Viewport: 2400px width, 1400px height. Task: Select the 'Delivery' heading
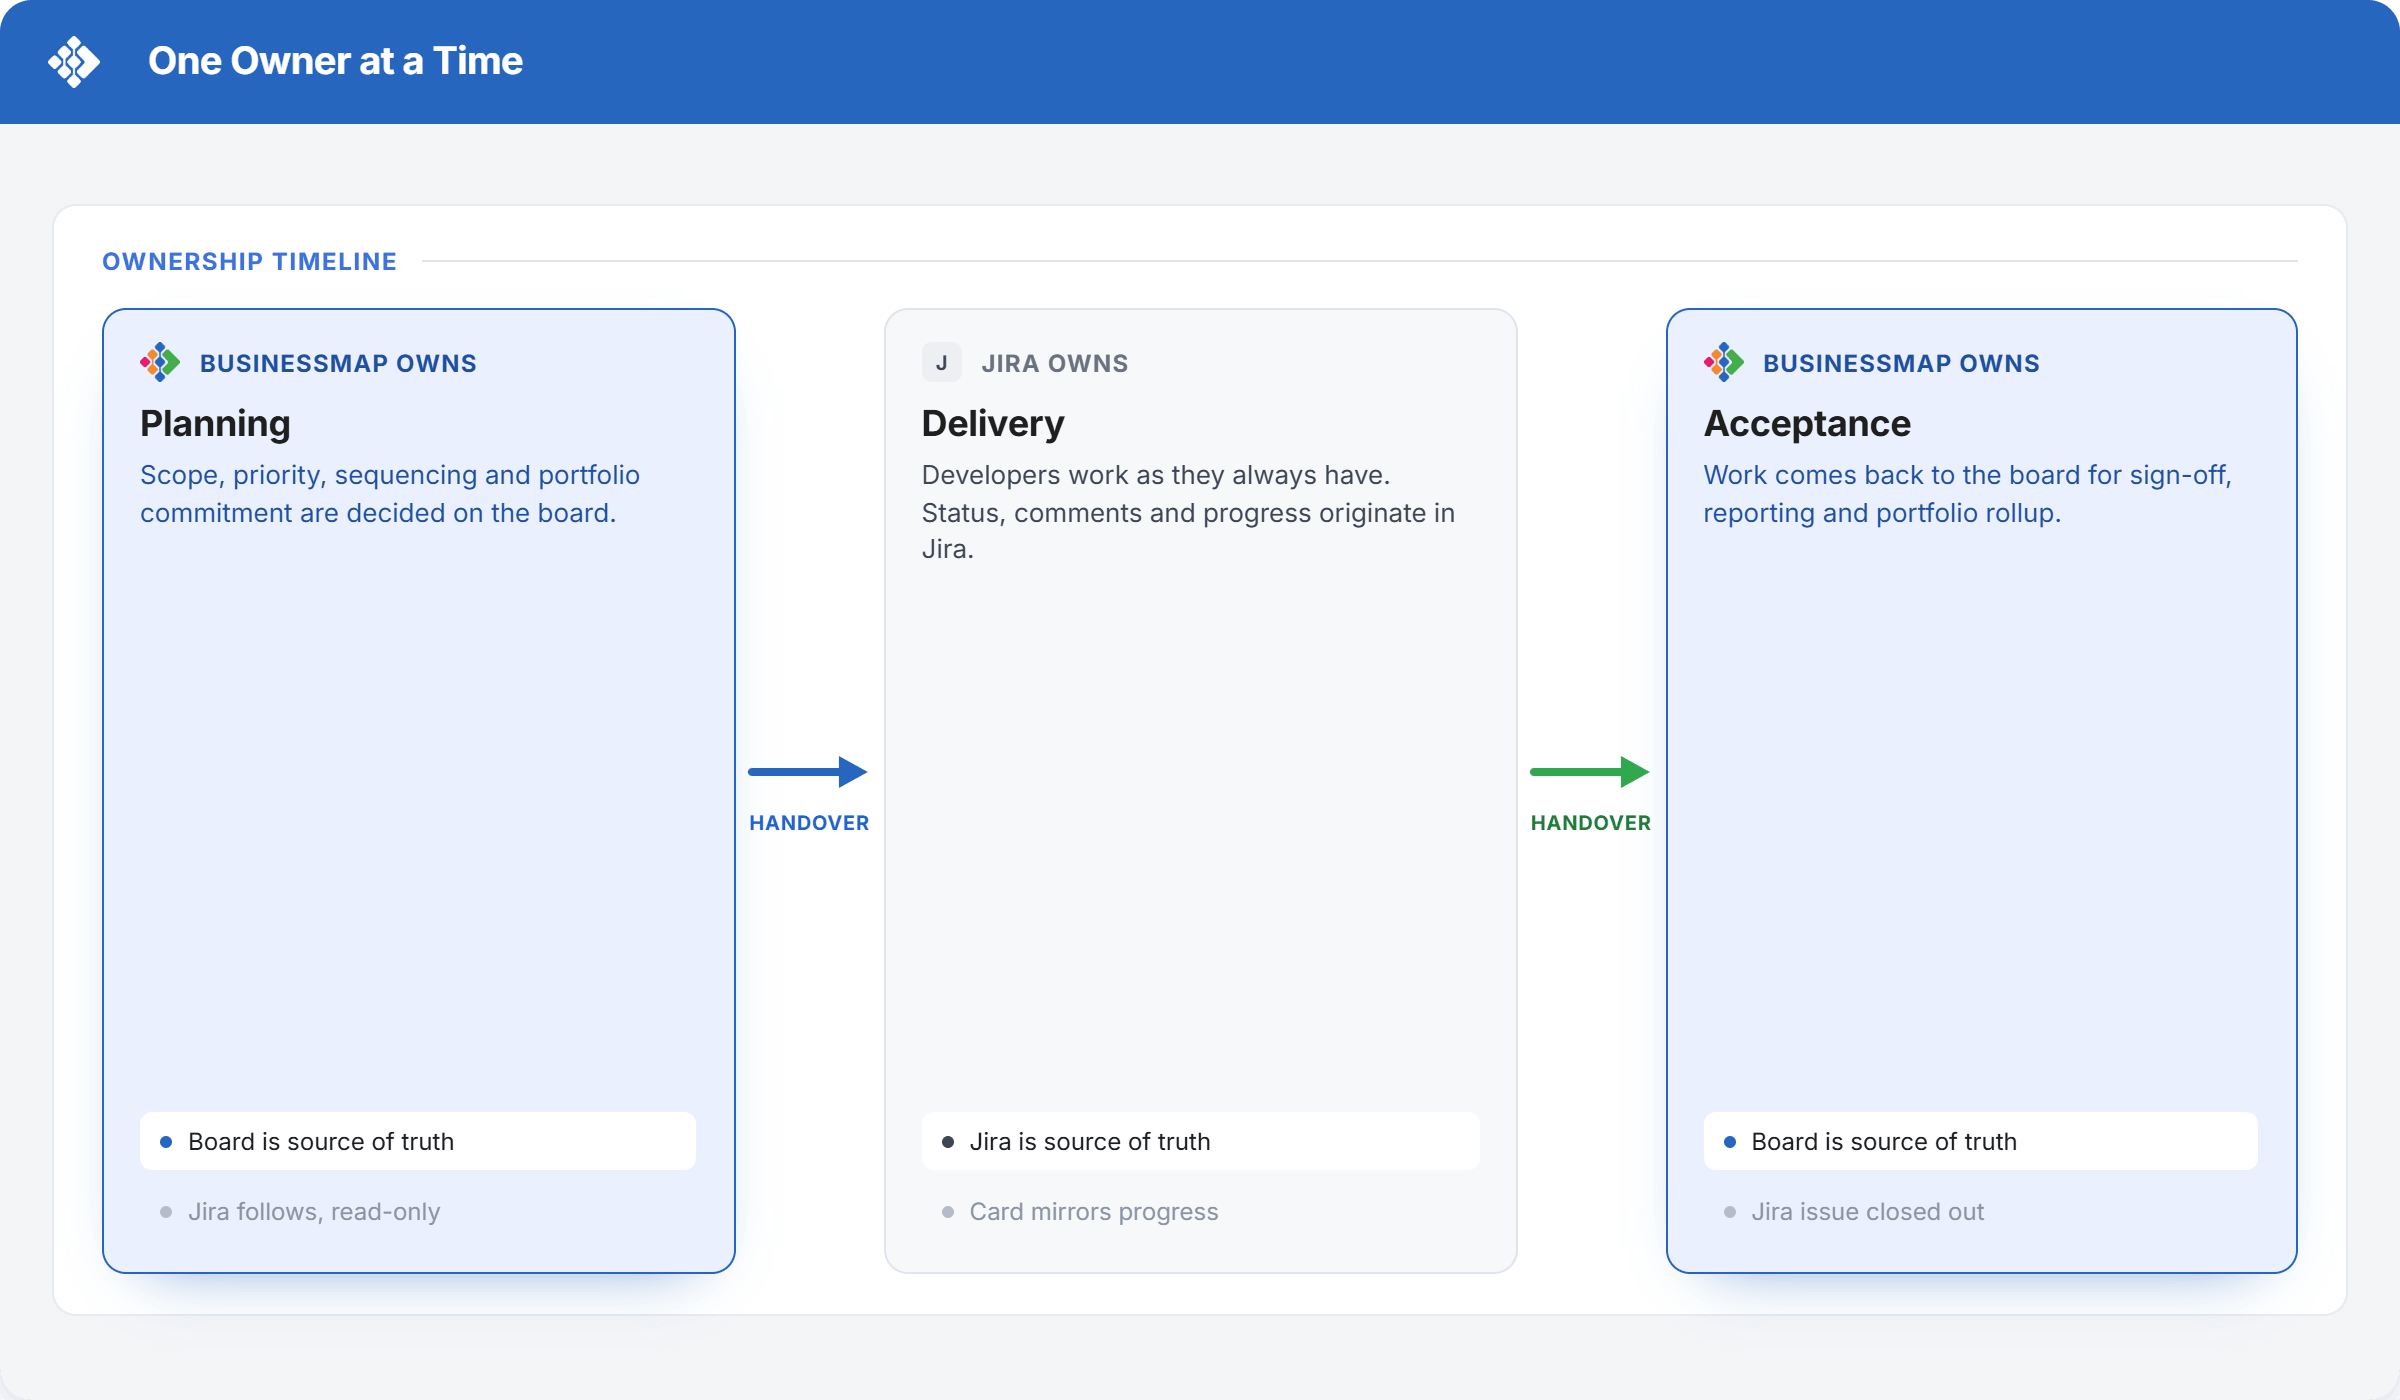[993, 423]
